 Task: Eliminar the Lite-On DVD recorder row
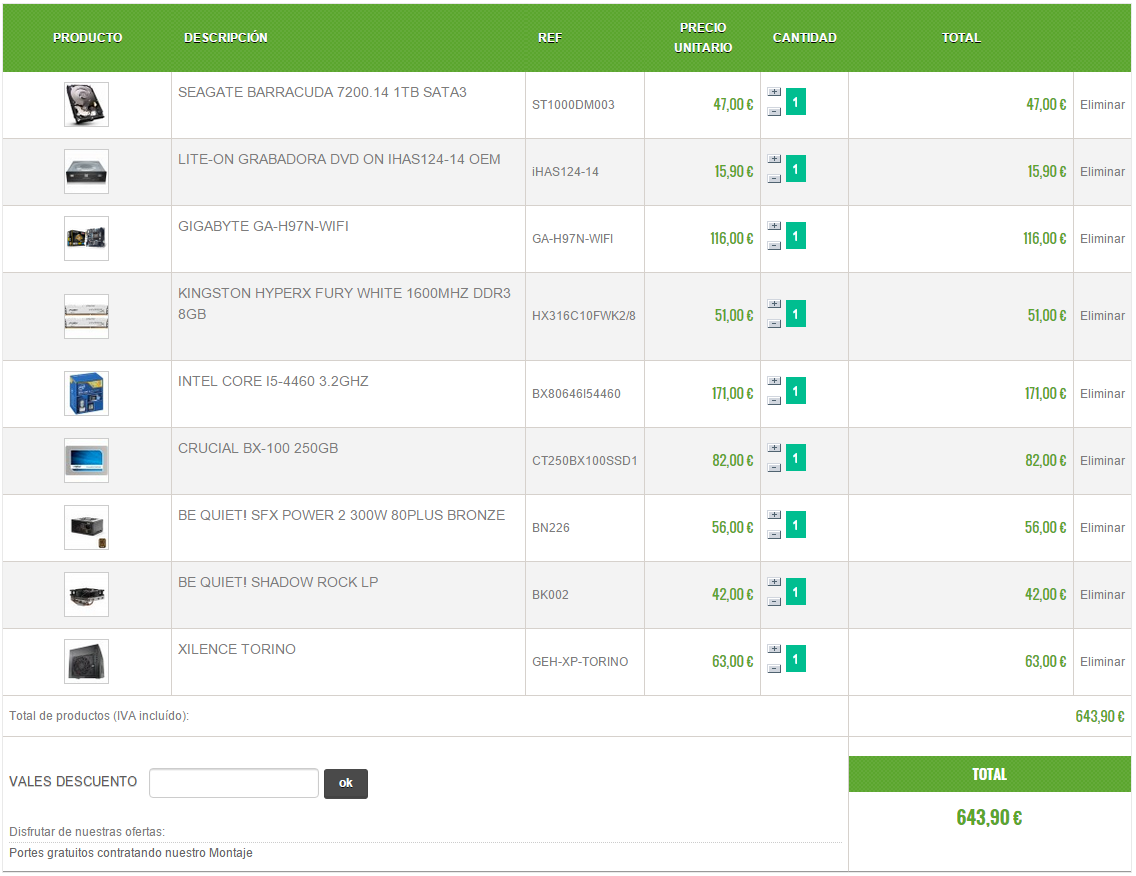[x=1102, y=172]
